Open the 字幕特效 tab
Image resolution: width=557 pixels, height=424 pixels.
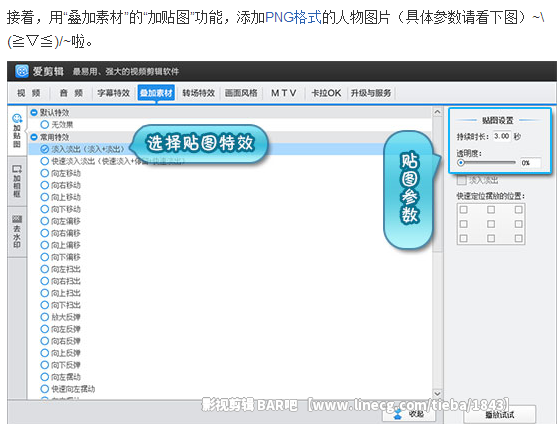[x=114, y=93]
